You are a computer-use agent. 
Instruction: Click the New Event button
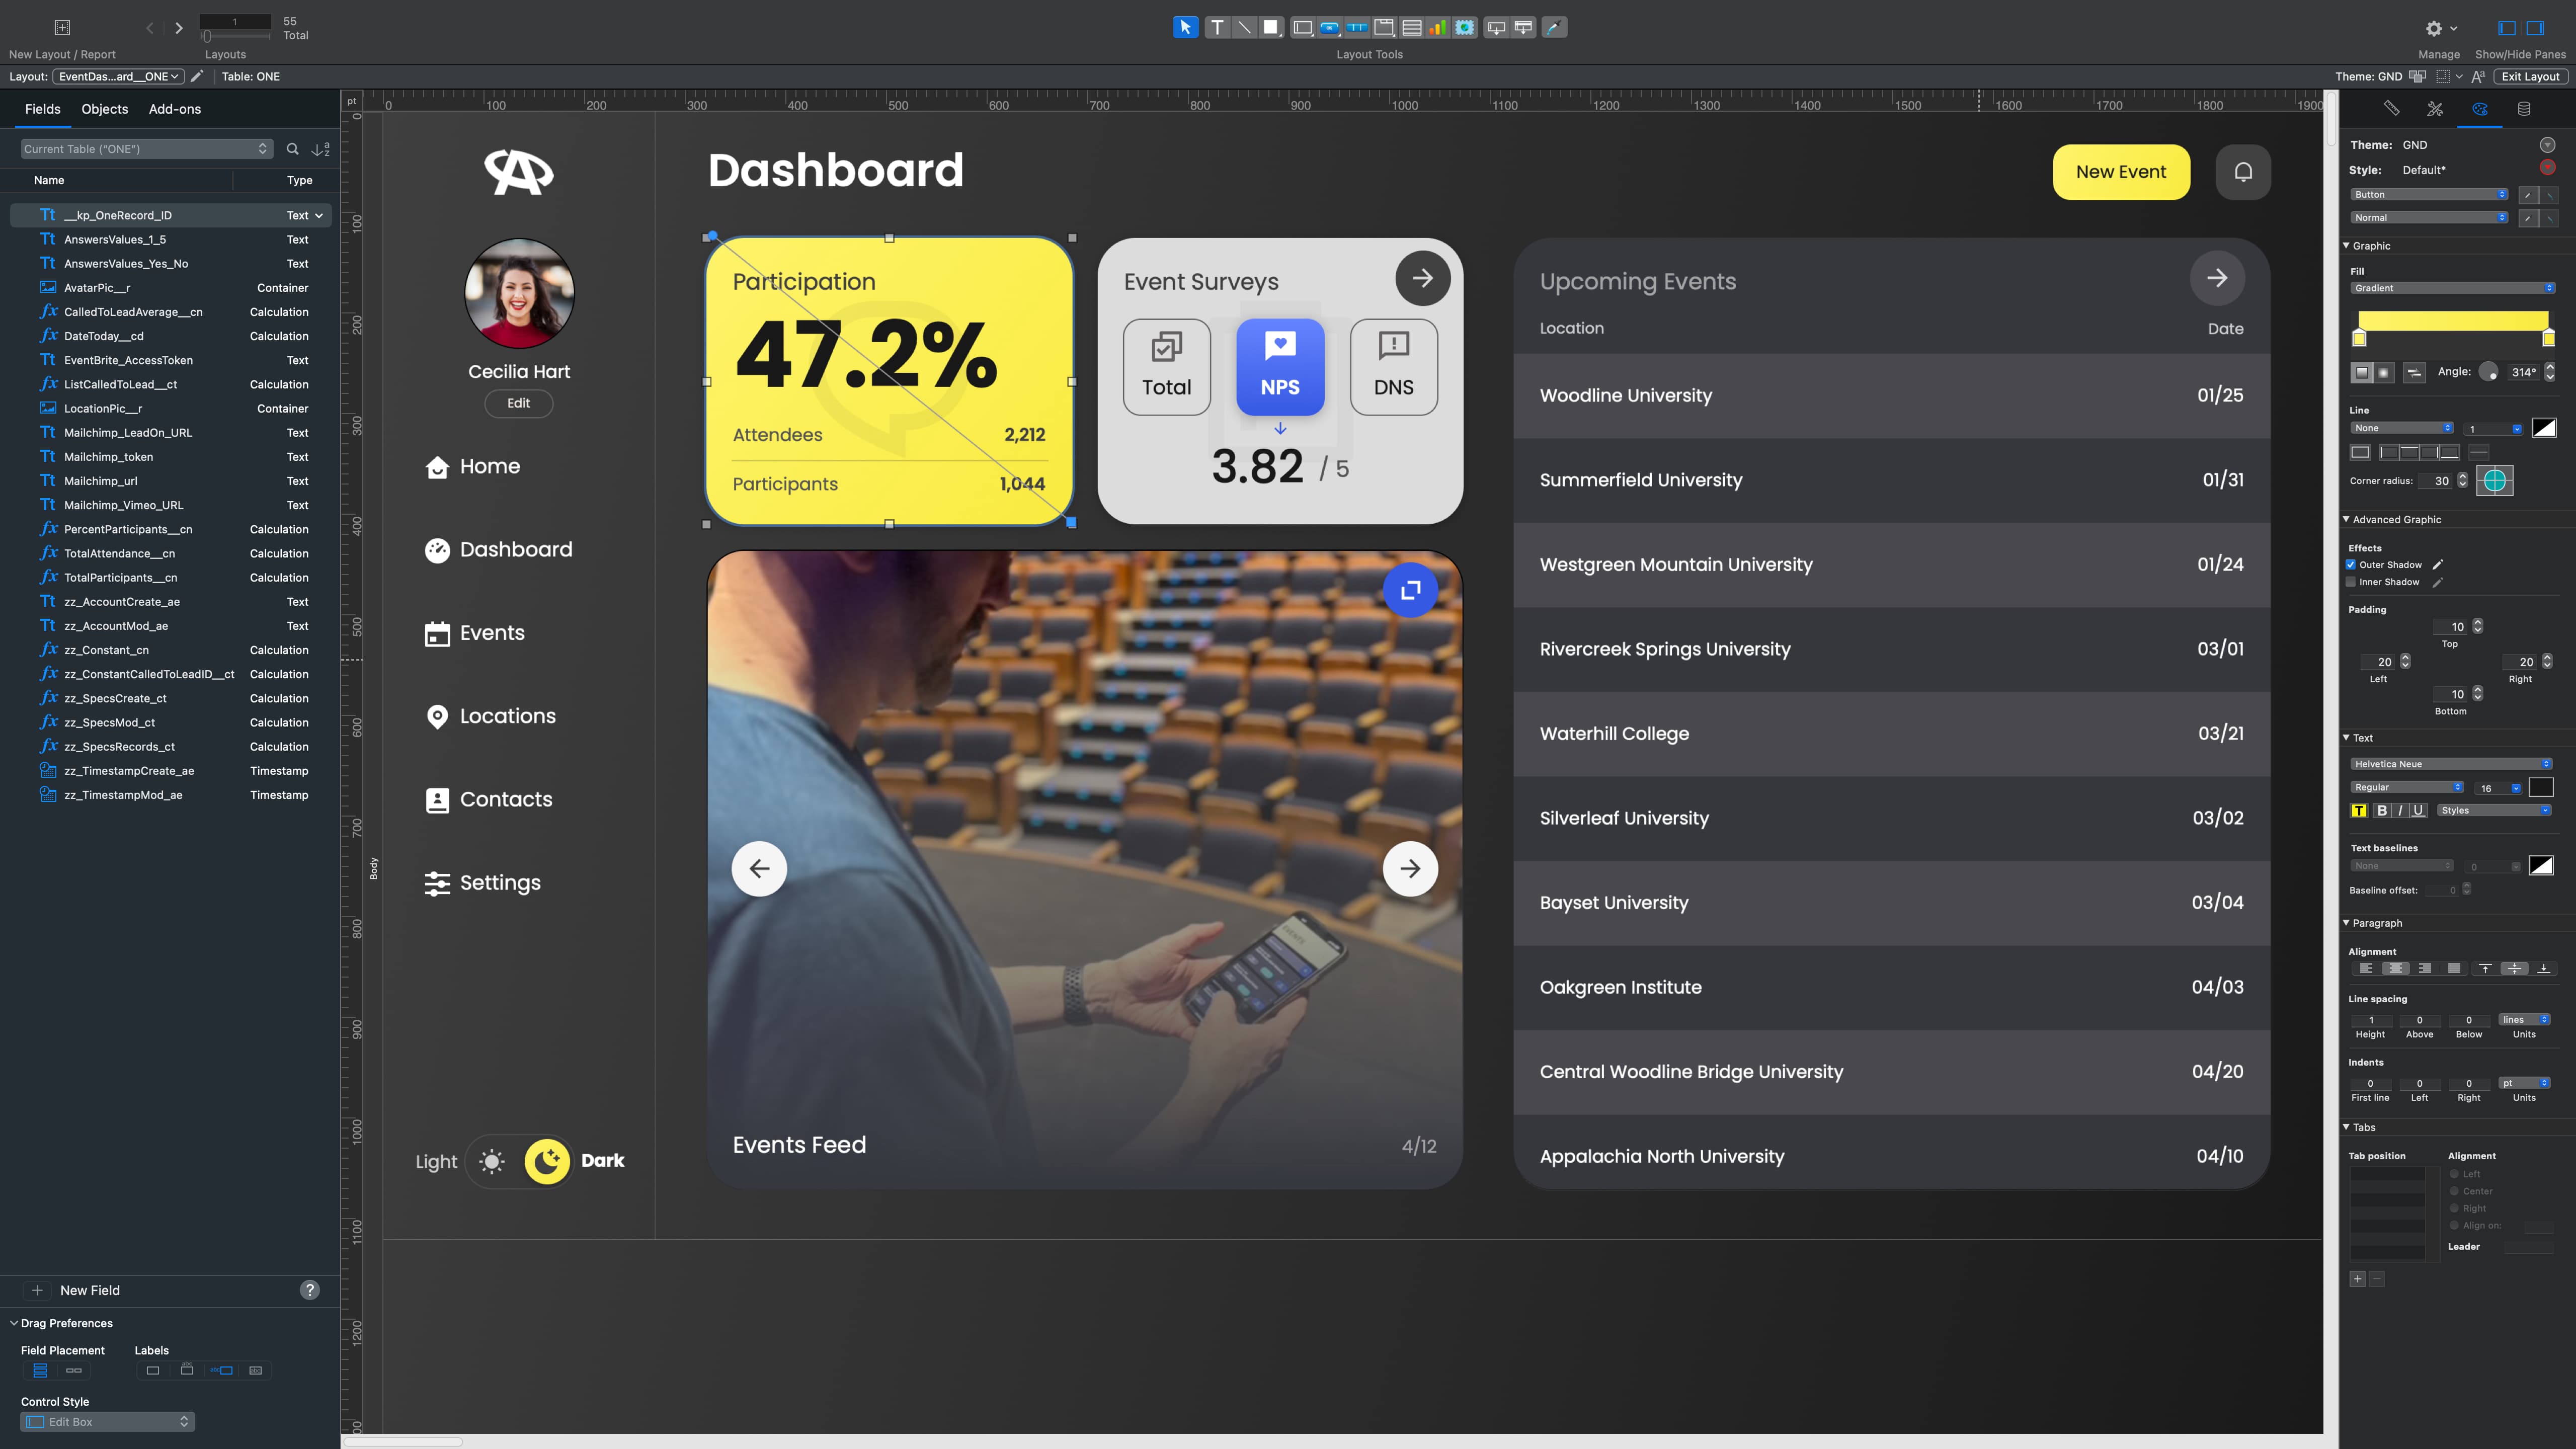[x=2121, y=172]
